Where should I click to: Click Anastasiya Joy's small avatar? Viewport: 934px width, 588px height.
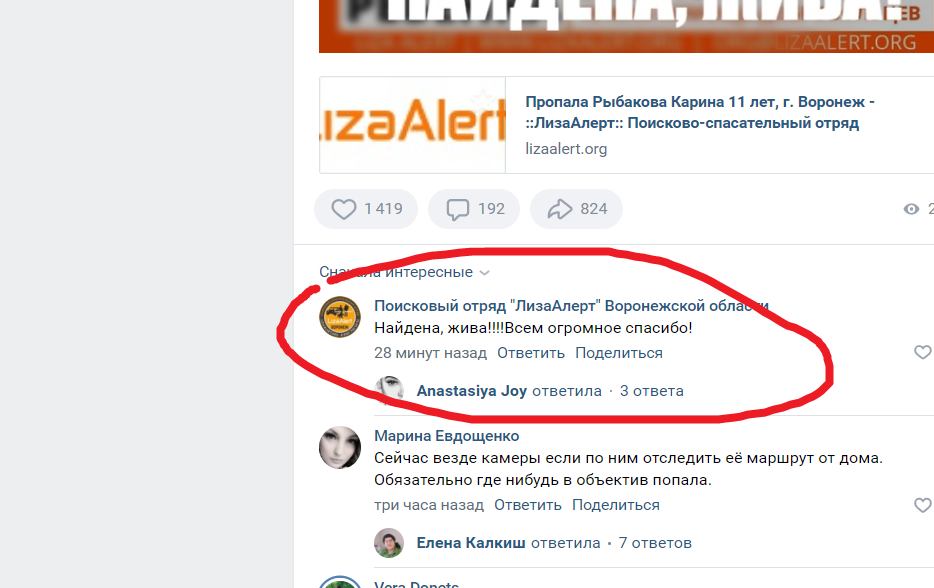(389, 391)
